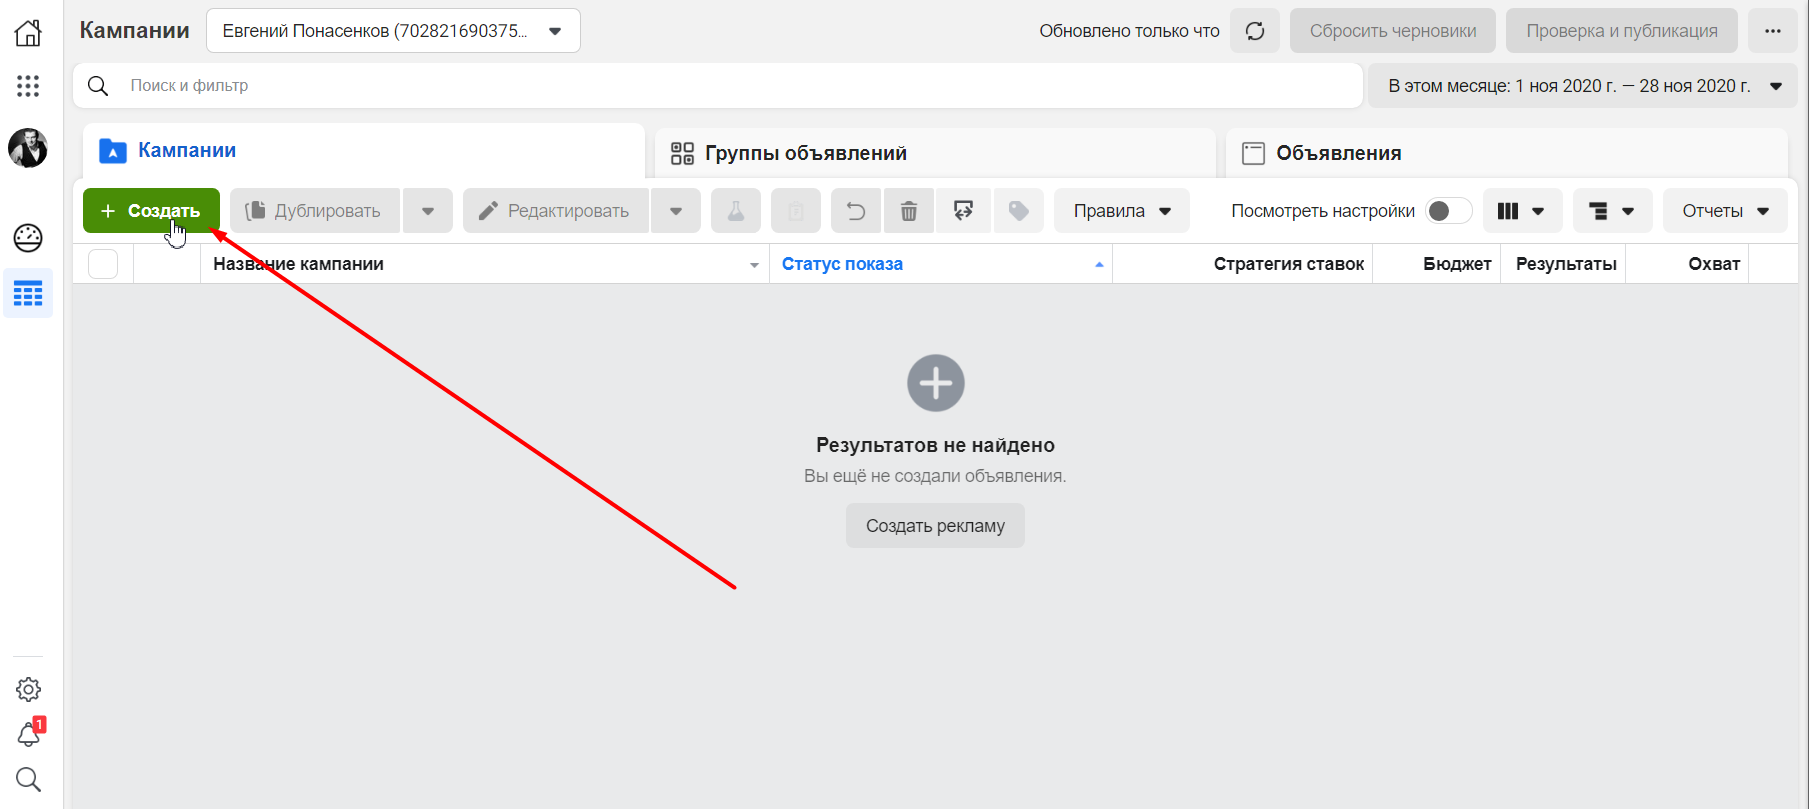Expand the Дублировать options arrow
Screen dimensions: 1809x809
coord(428,211)
